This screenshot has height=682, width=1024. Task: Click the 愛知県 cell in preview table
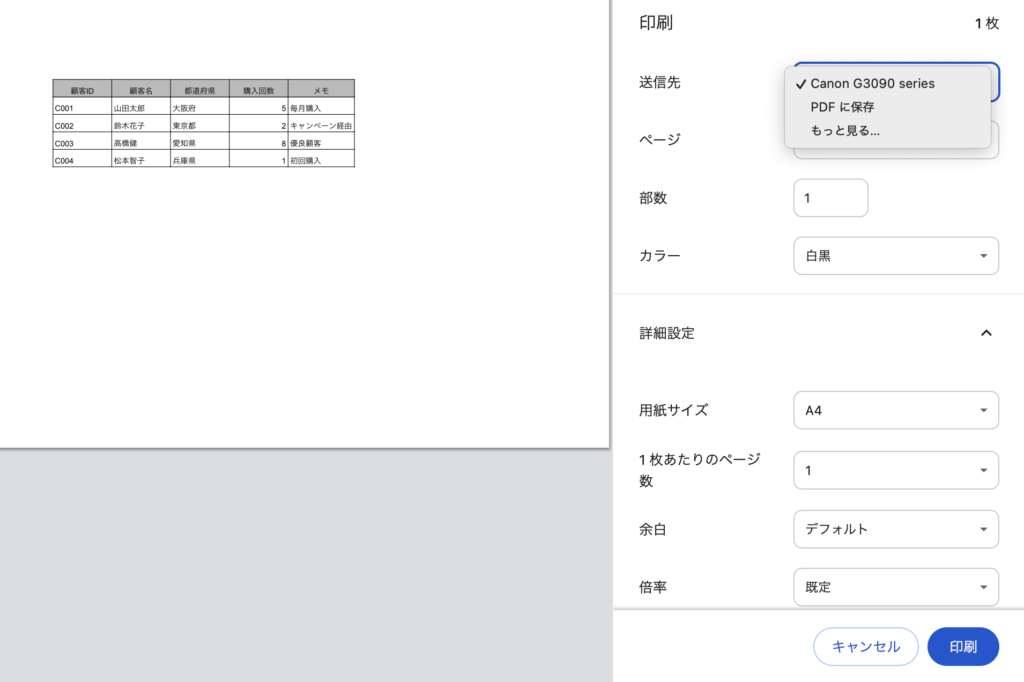coord(184,144)
